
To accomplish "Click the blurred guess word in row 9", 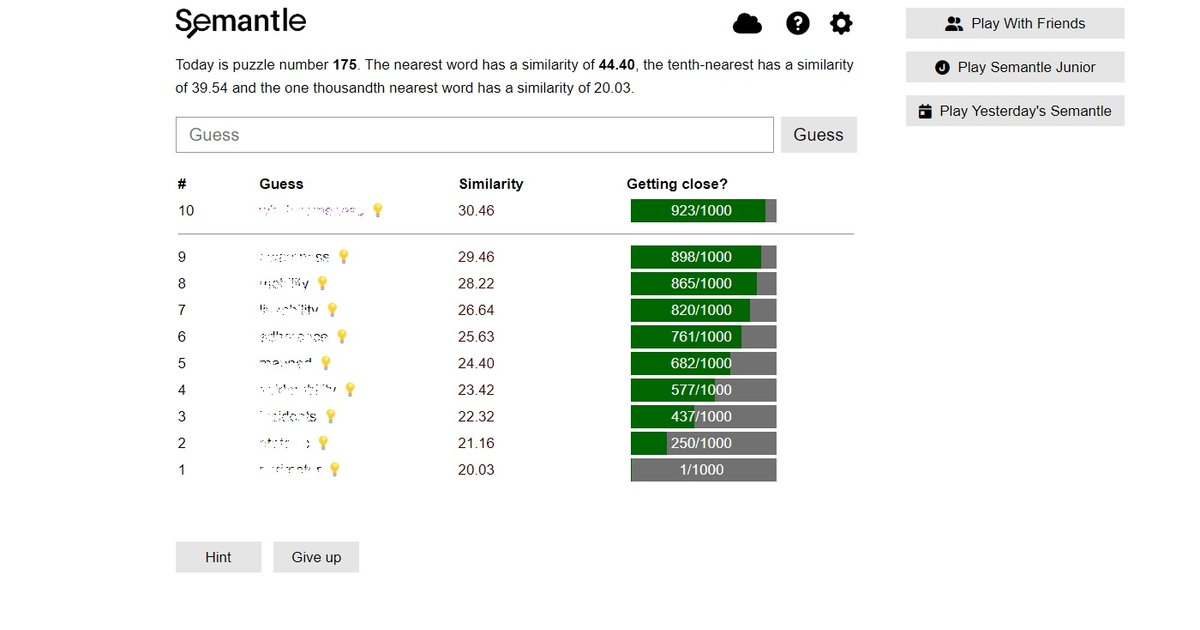I will [294, 257].
